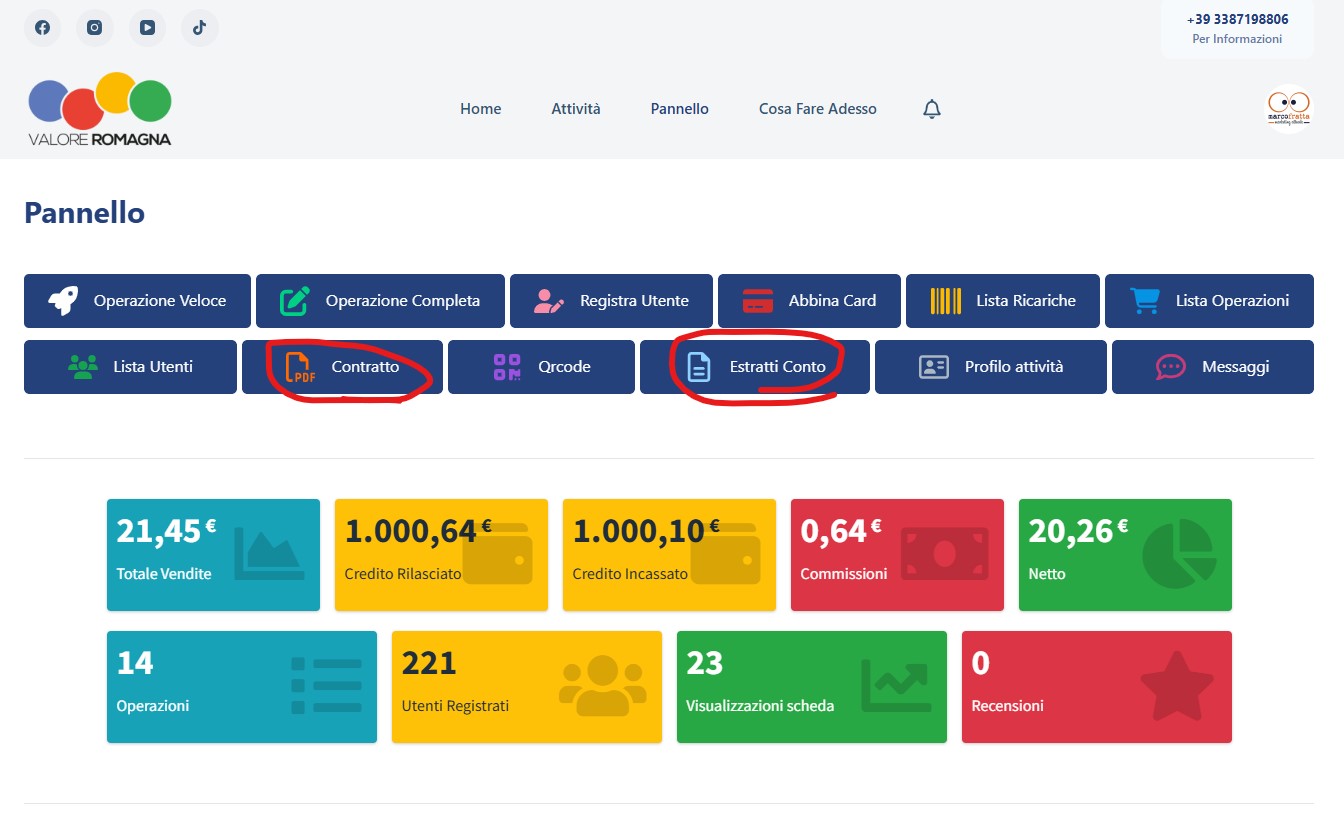Open the Instagram social icon

click(x=95, y=28)
